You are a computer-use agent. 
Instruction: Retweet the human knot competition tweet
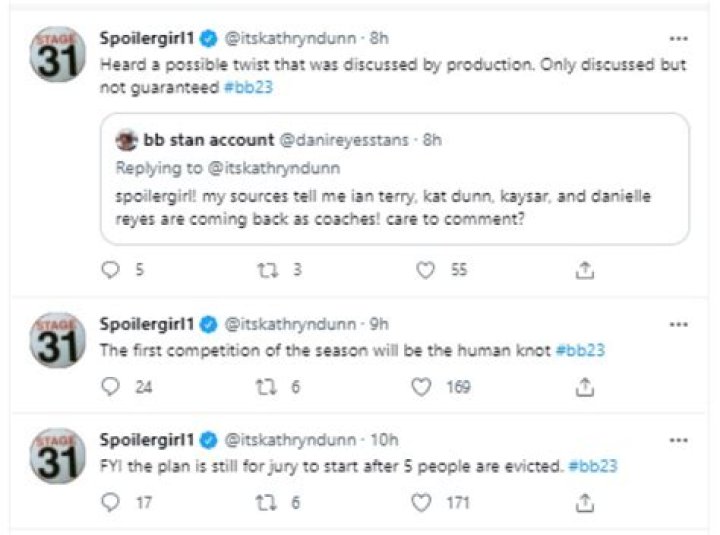click(x=266, y=387)
